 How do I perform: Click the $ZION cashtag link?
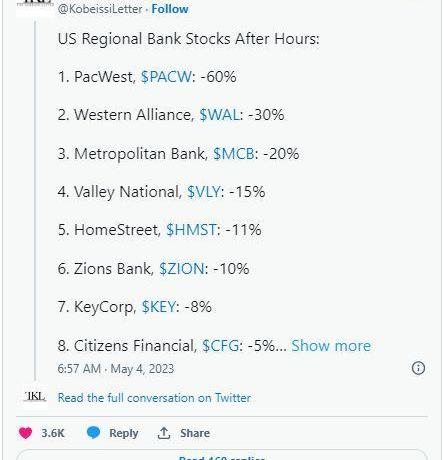pos(182,269)
